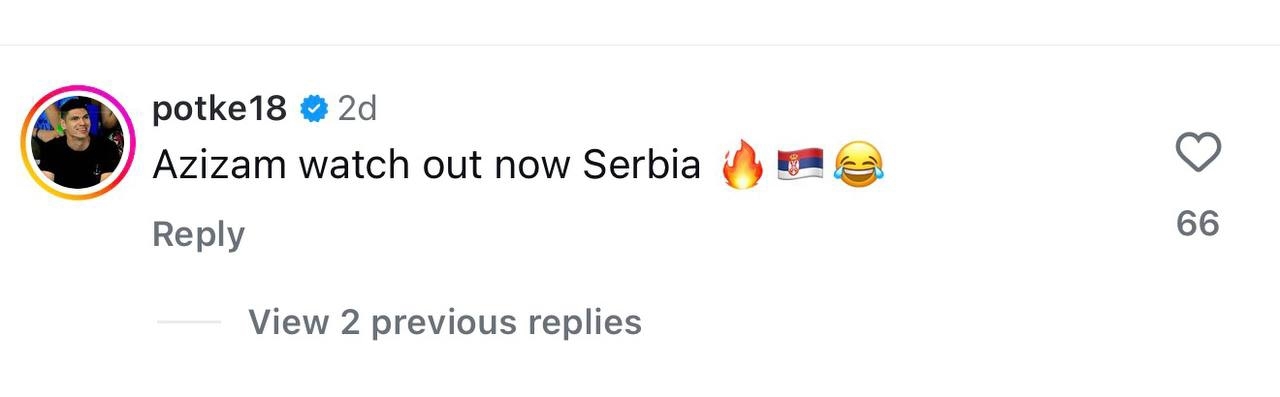Click the line beside View previous replies
1280x397 pixels.
click(188, 322)
